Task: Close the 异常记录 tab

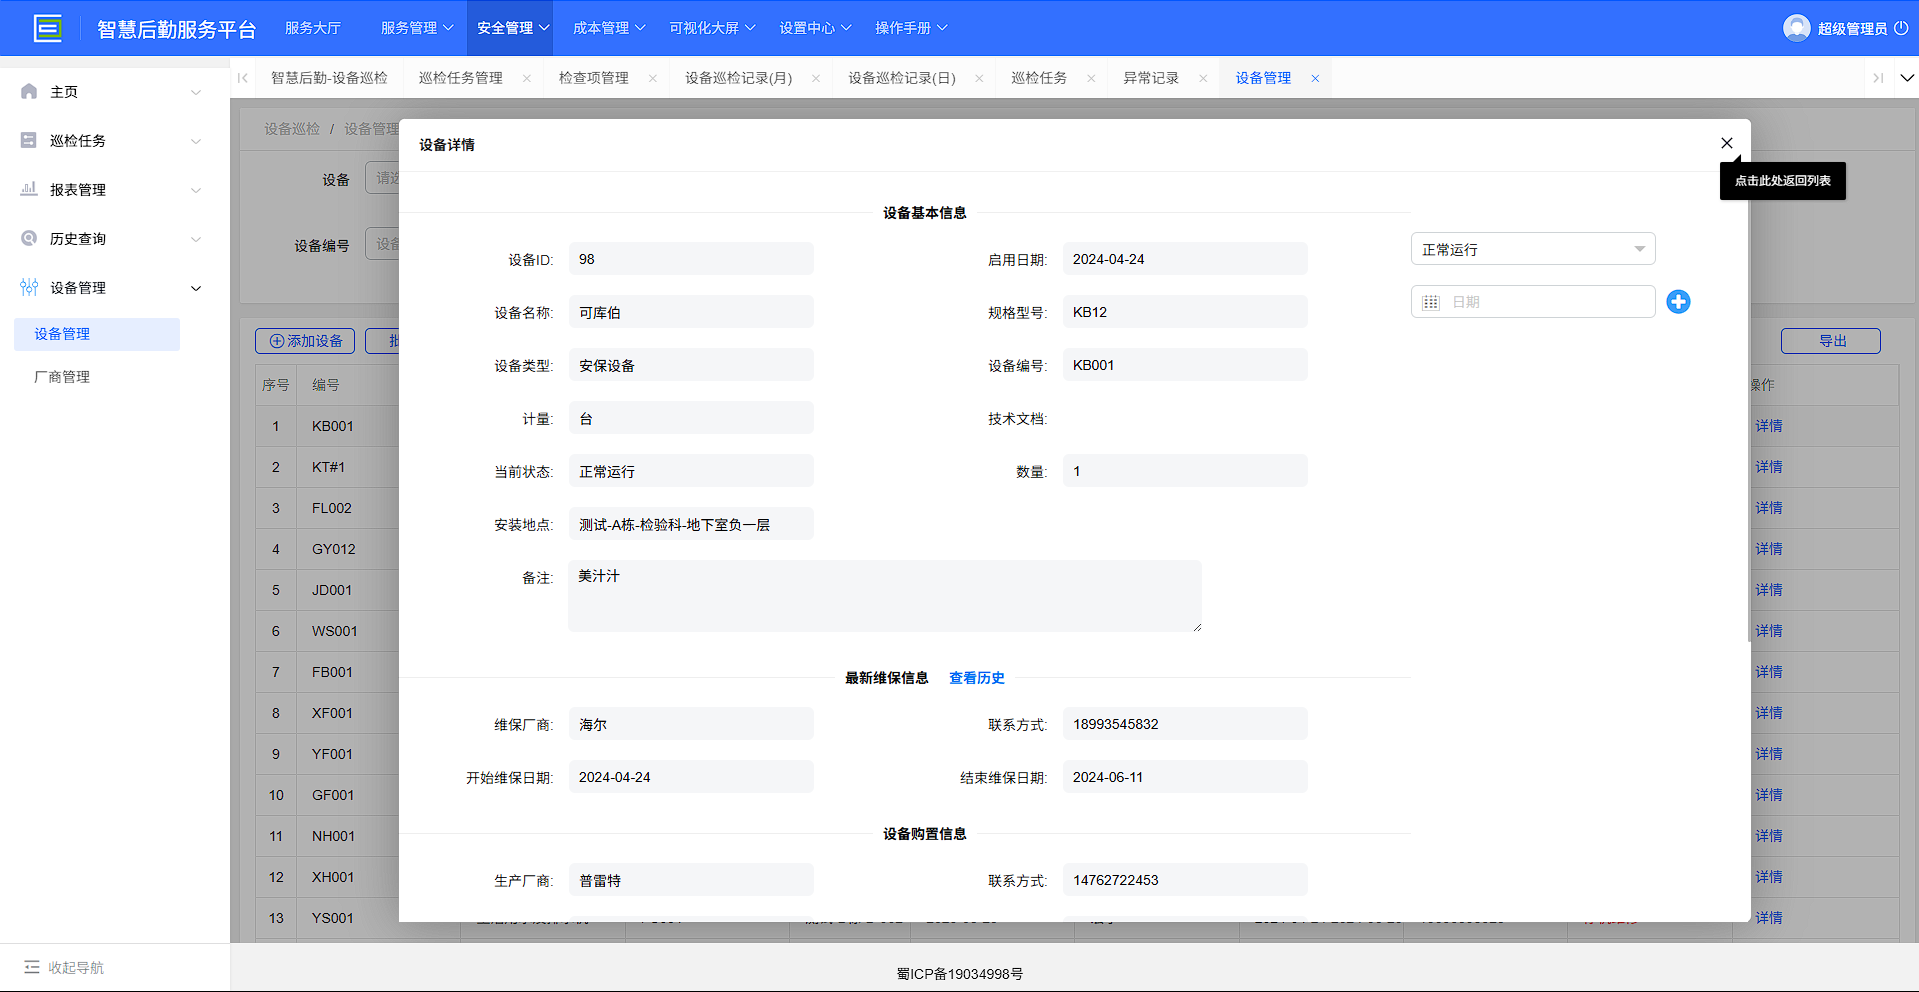Action: (1203, 78)
